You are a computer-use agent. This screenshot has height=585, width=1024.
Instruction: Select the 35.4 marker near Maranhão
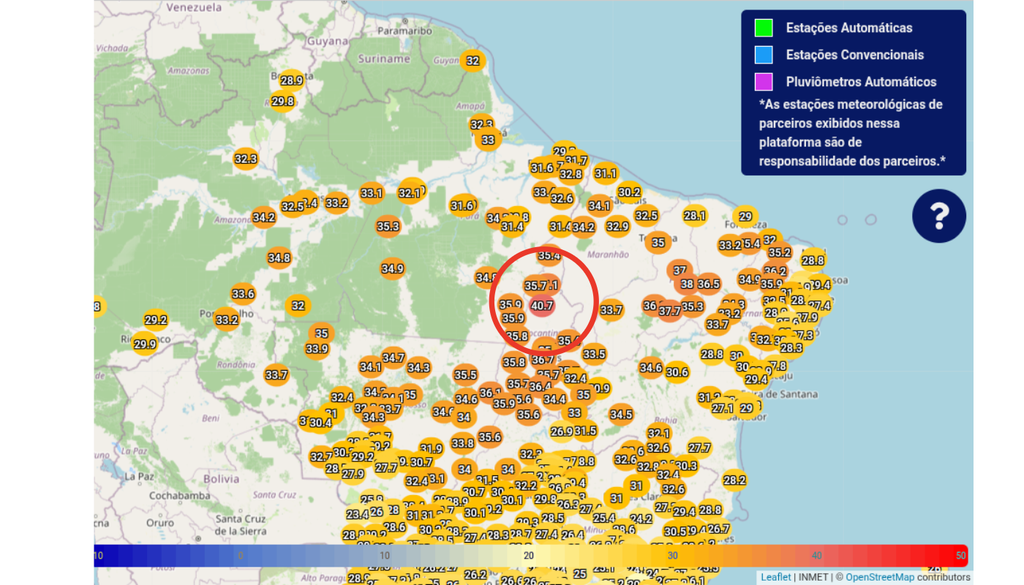click(x=549, y=255)
